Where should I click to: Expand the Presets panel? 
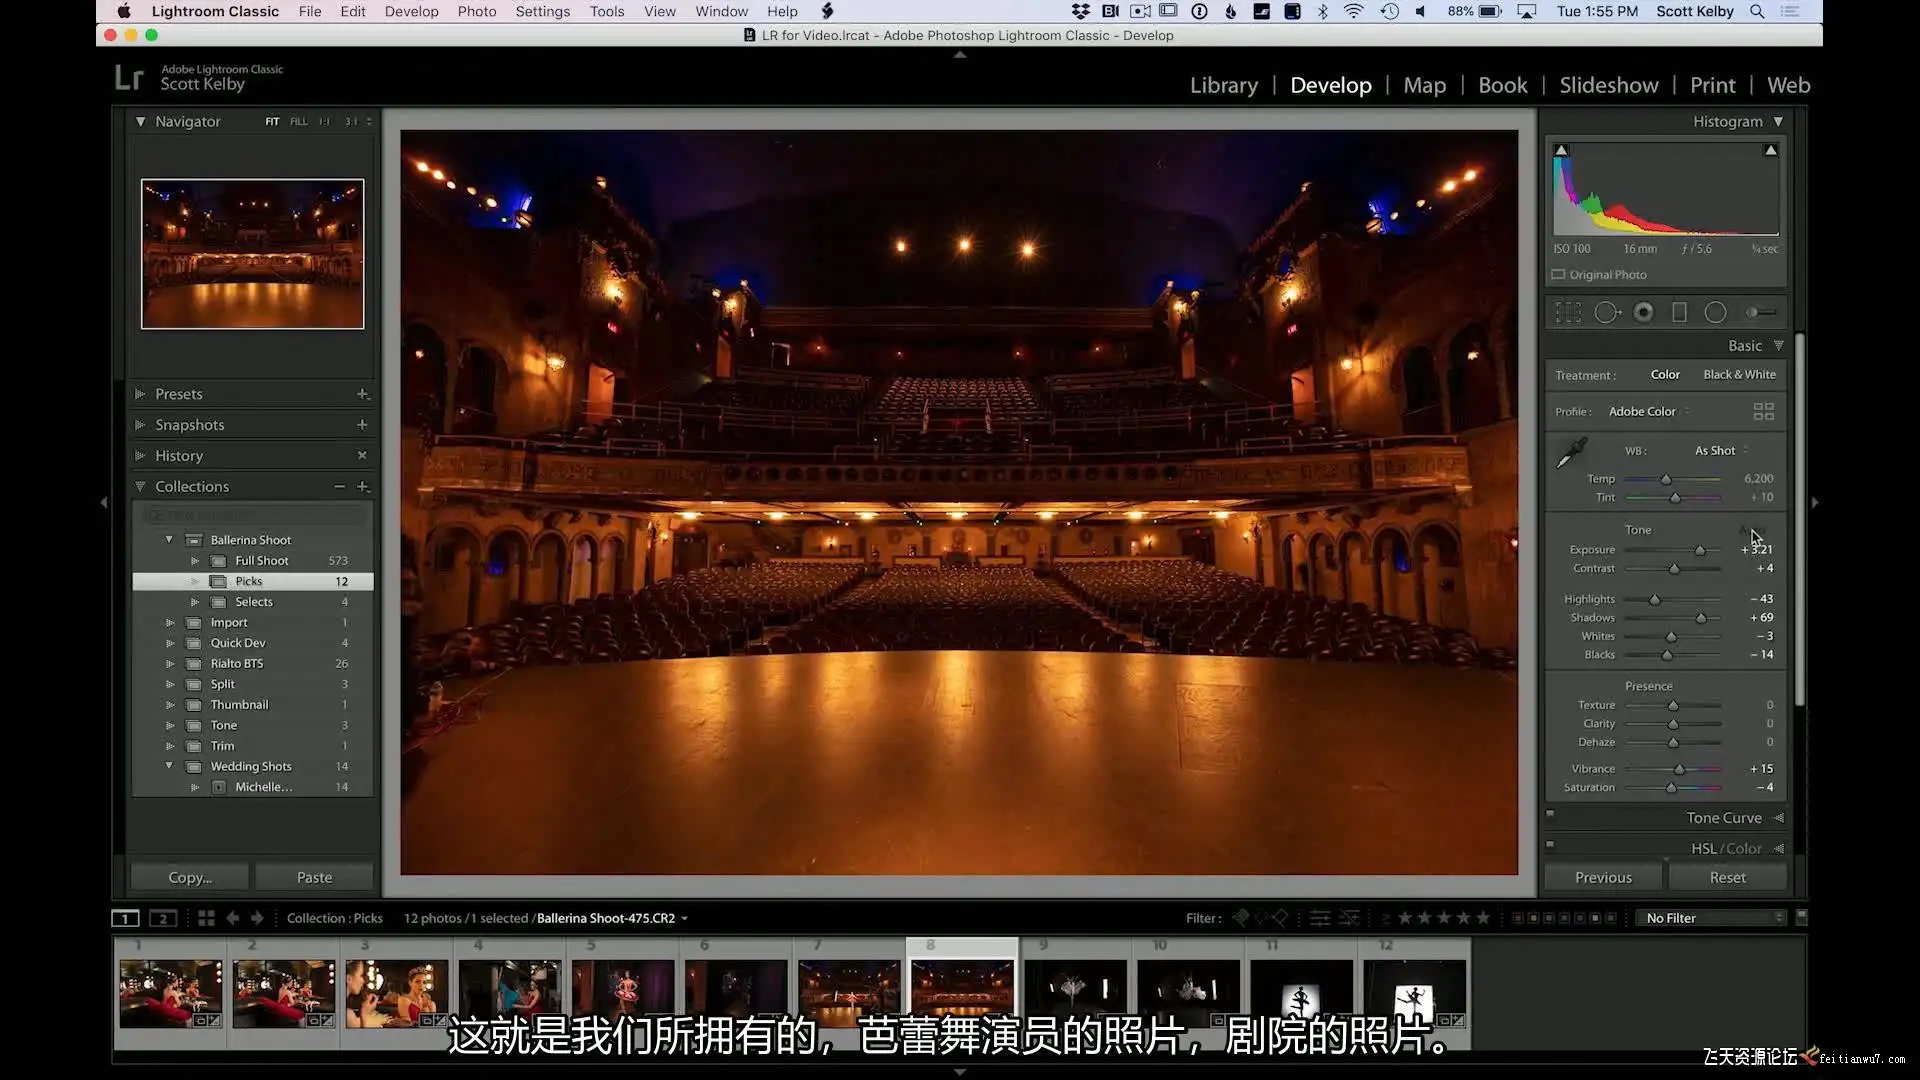(178, 394)
